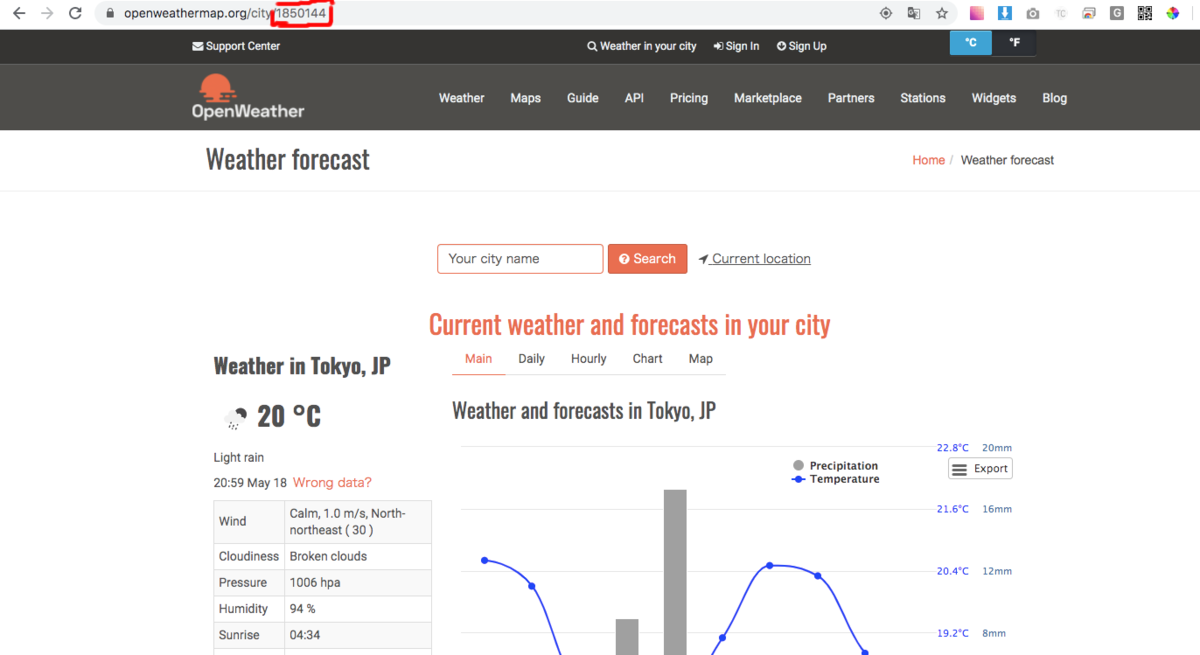Click the Sign Up link
The image size is (1200, 655).
click(801, 46)
